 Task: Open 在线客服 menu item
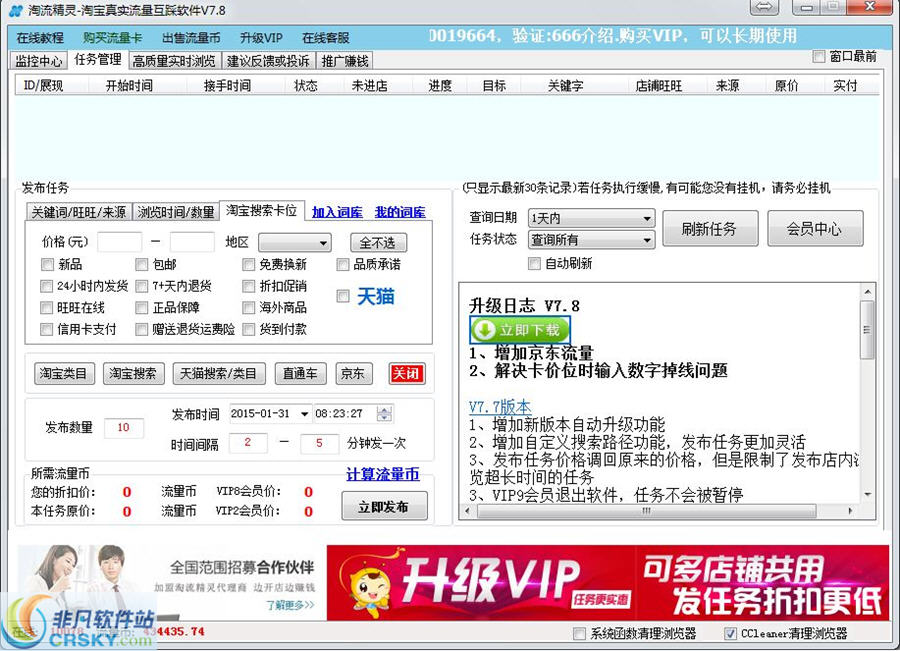[325, 38]
